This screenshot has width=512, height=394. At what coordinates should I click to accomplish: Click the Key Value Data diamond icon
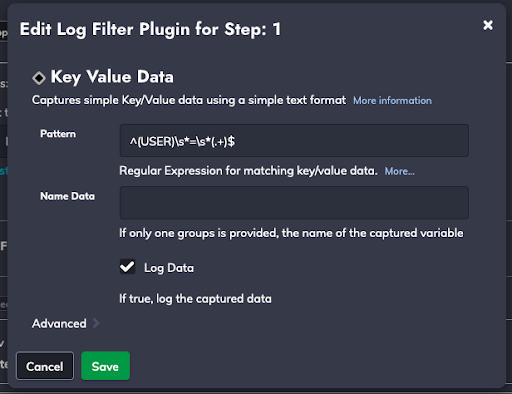coord(39,78)
